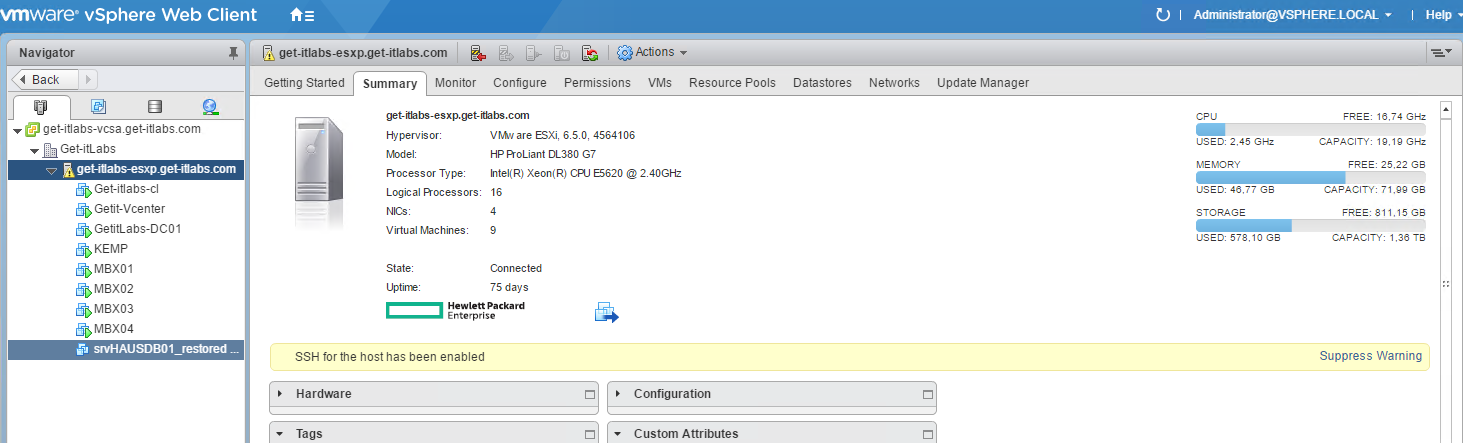Maximize the Configuration panel
The image size is (1463, 443).
point(927,395)
